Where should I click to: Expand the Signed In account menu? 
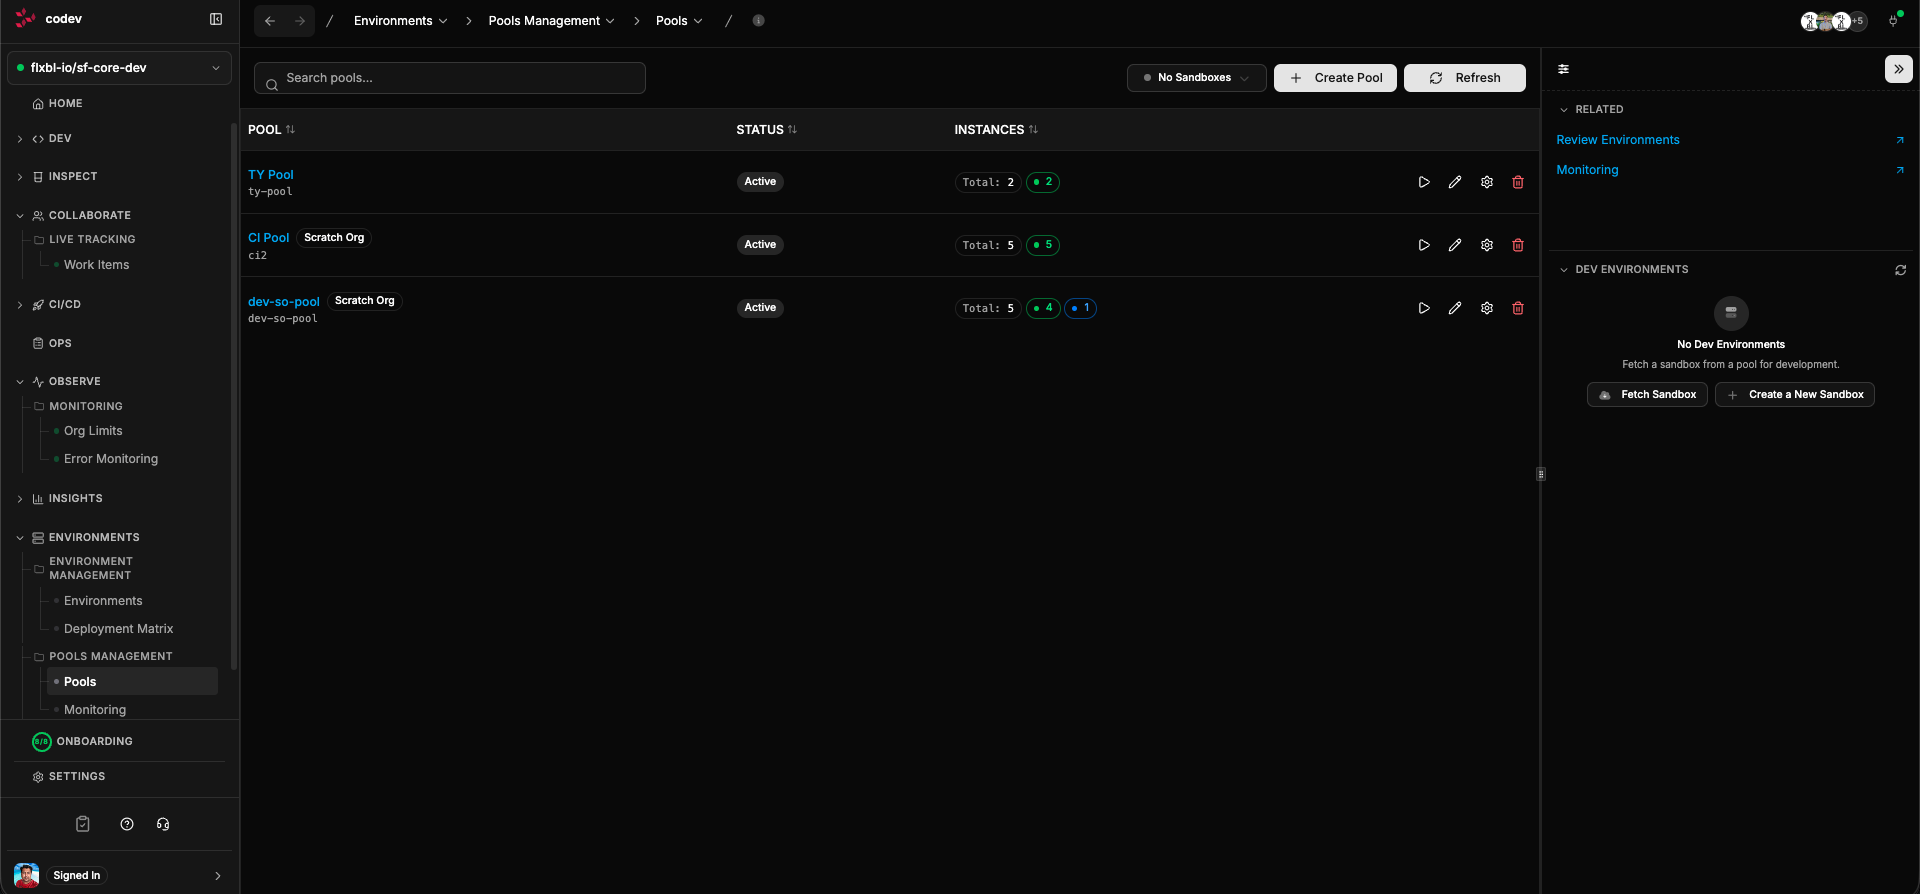click(218, 876)
